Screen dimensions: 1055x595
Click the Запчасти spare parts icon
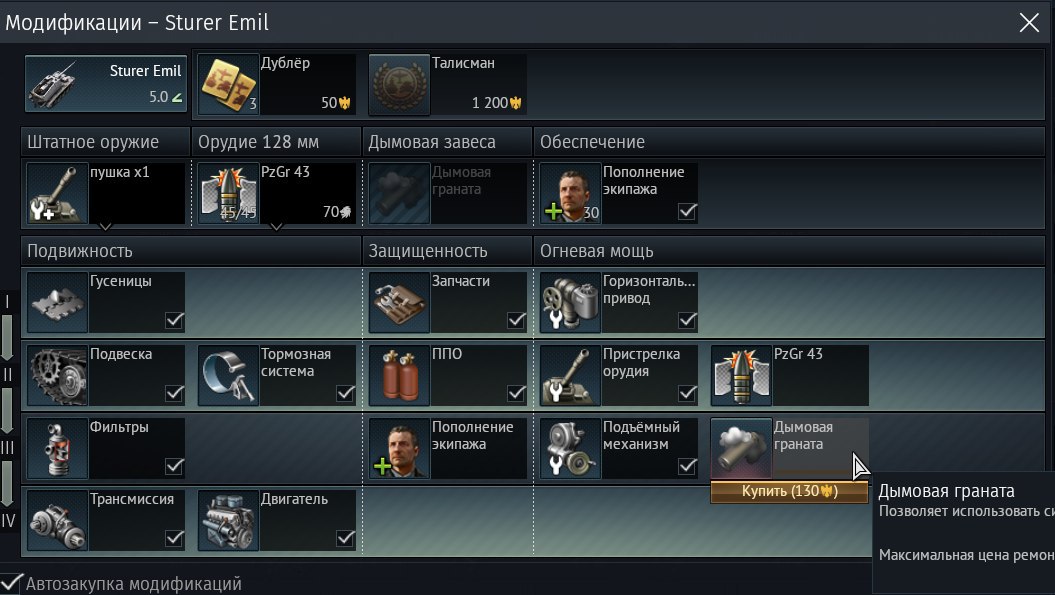(399, 302)
